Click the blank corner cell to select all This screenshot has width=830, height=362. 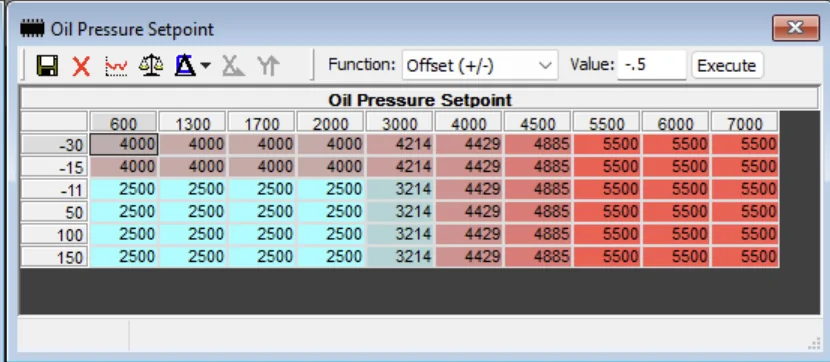tap(54, 122)
